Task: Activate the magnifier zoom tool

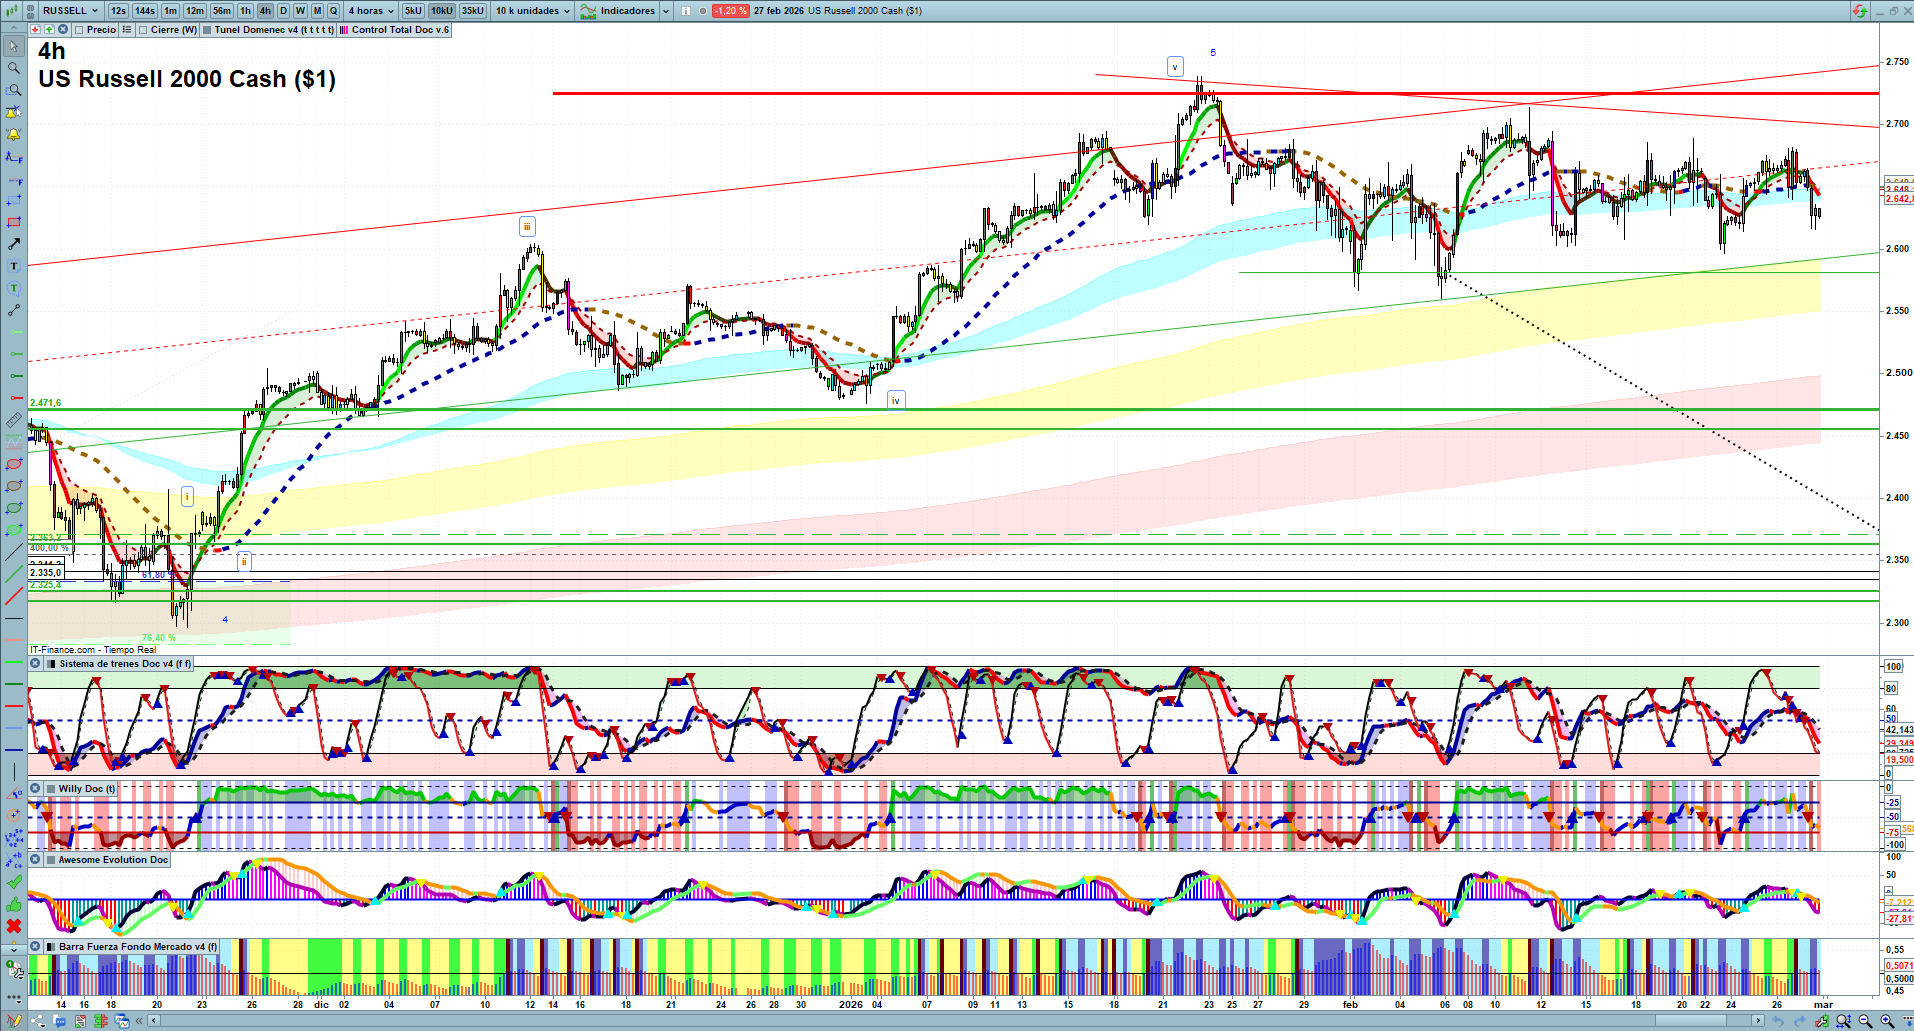Action: coord(13,68)
